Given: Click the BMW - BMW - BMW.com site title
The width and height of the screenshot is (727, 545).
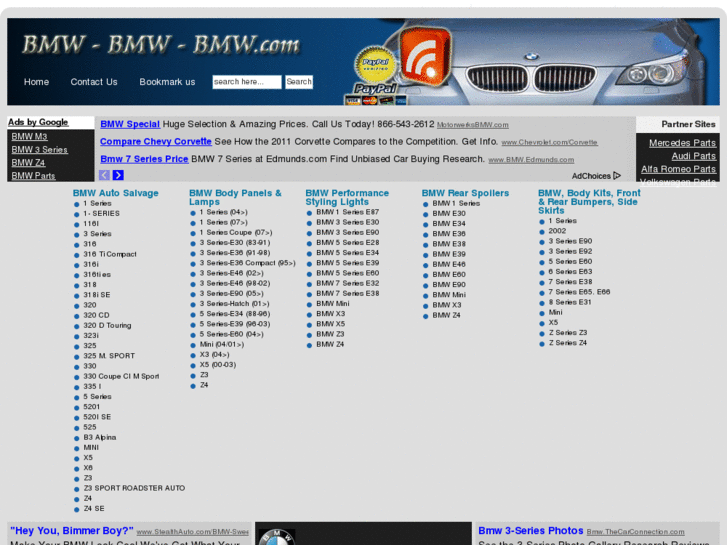Looking at the screenshot, I should click(x=161, y=45).
